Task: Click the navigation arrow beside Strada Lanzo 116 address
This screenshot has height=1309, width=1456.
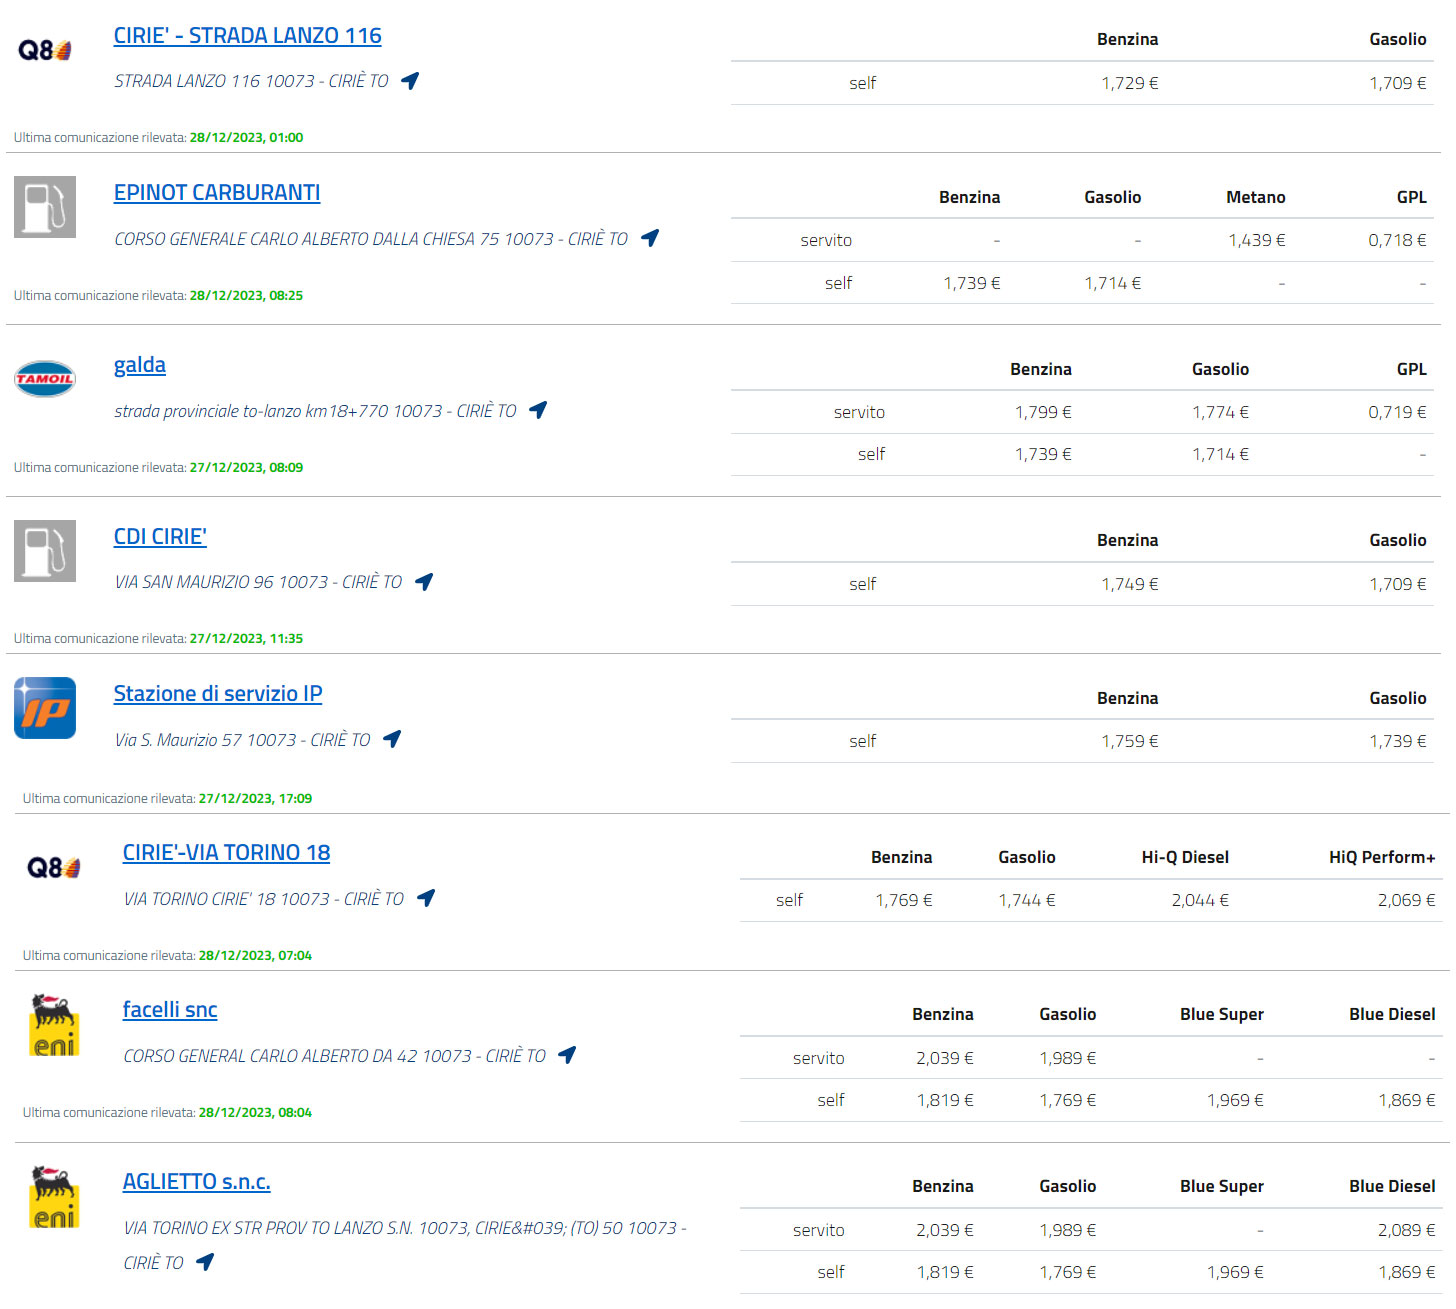Action: click(410, 81)
